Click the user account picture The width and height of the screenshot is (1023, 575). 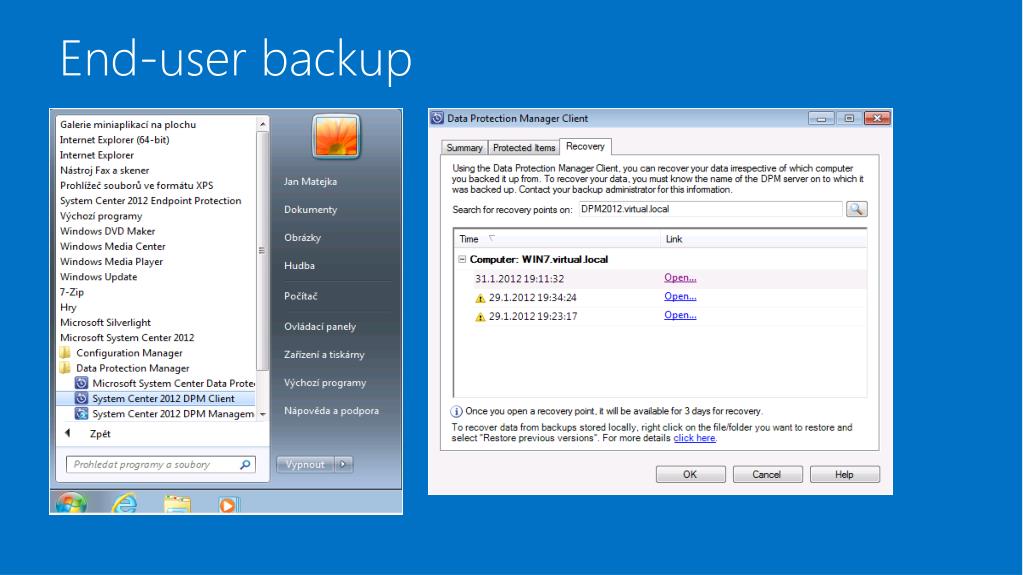(x=336, y=136)
